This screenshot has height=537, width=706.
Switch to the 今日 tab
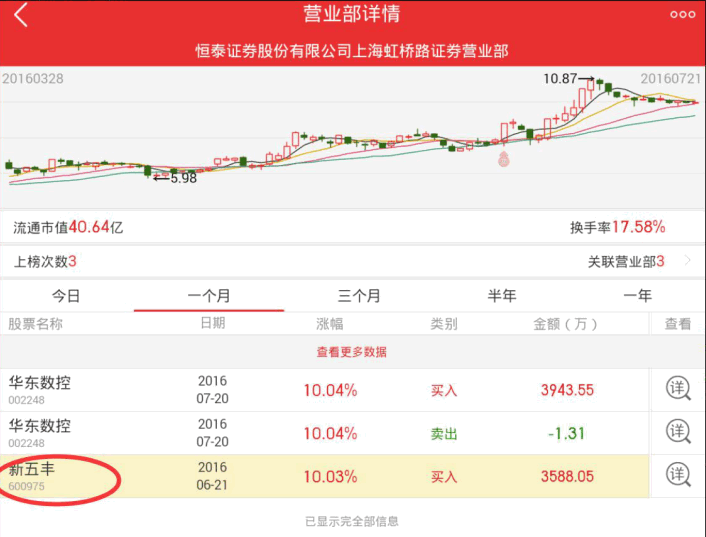click(x=66, y=296)
